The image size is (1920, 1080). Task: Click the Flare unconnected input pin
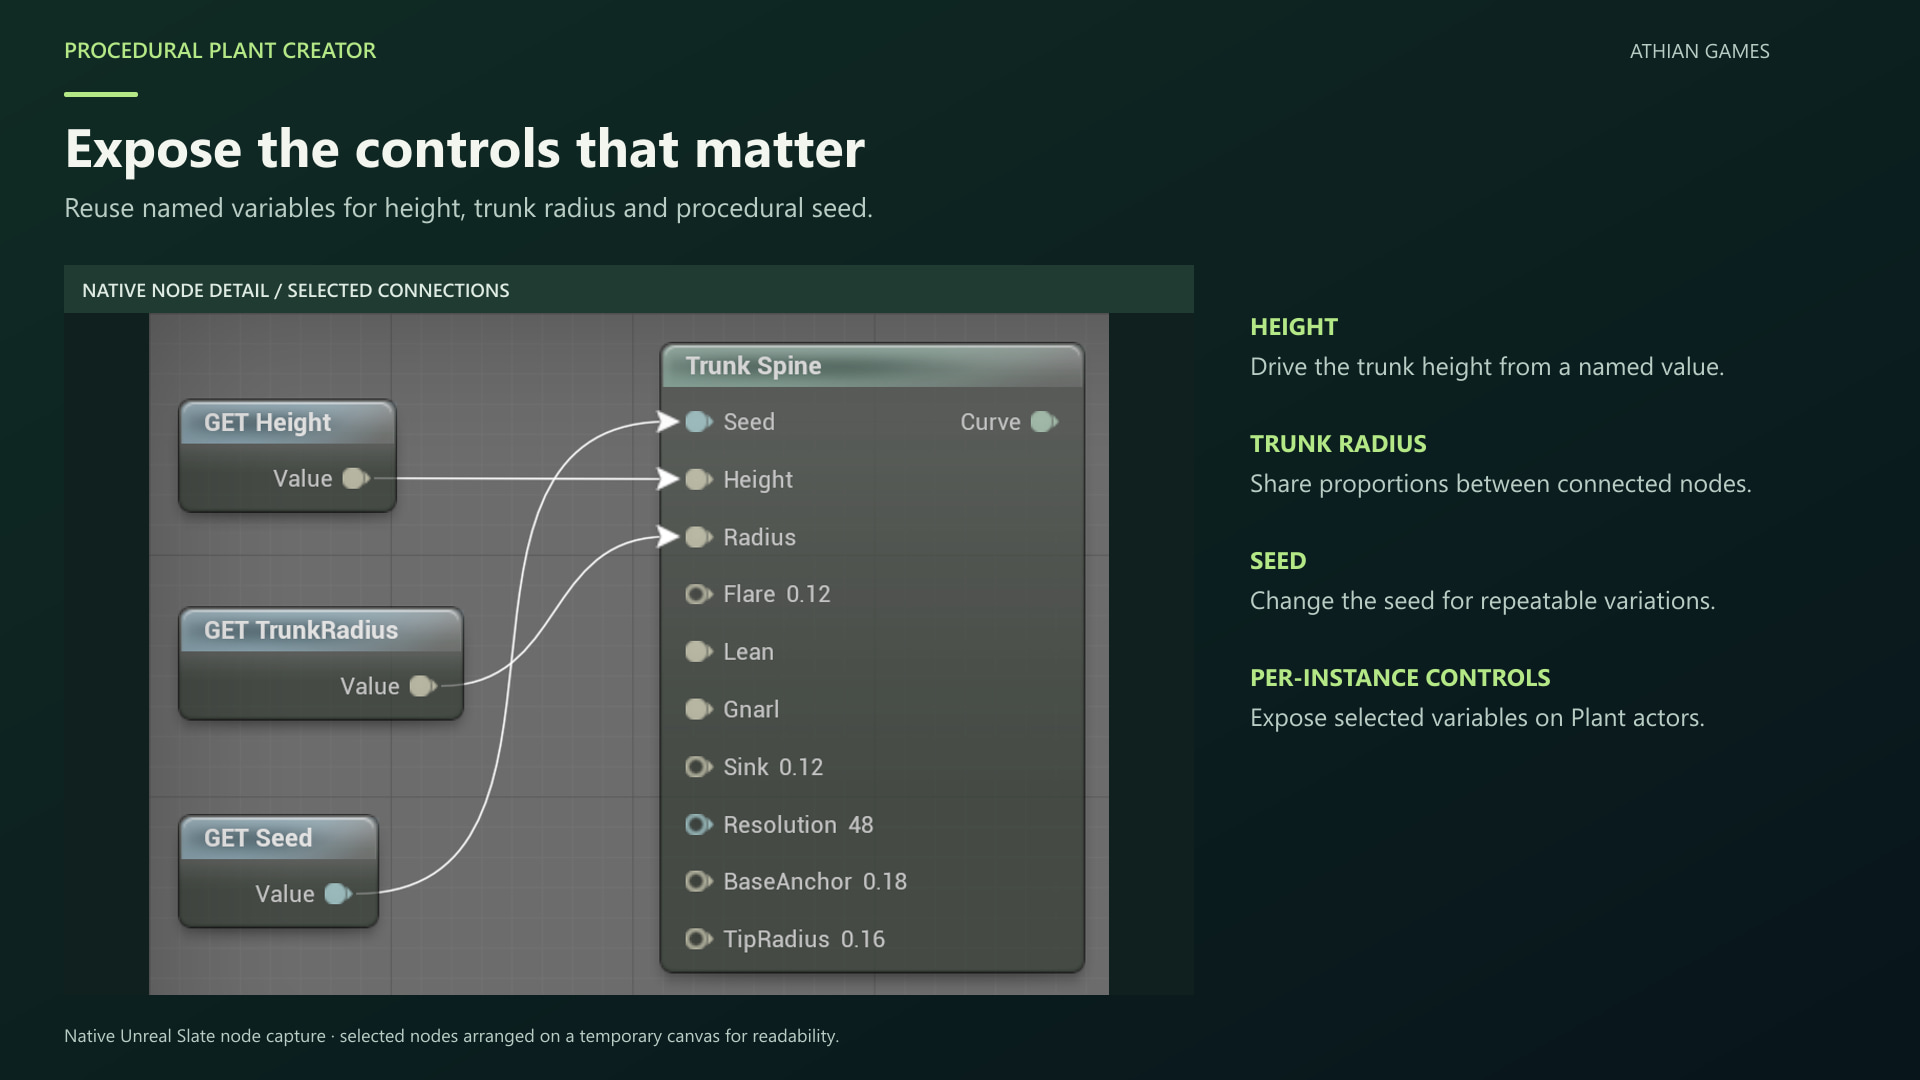click(698, 595)
